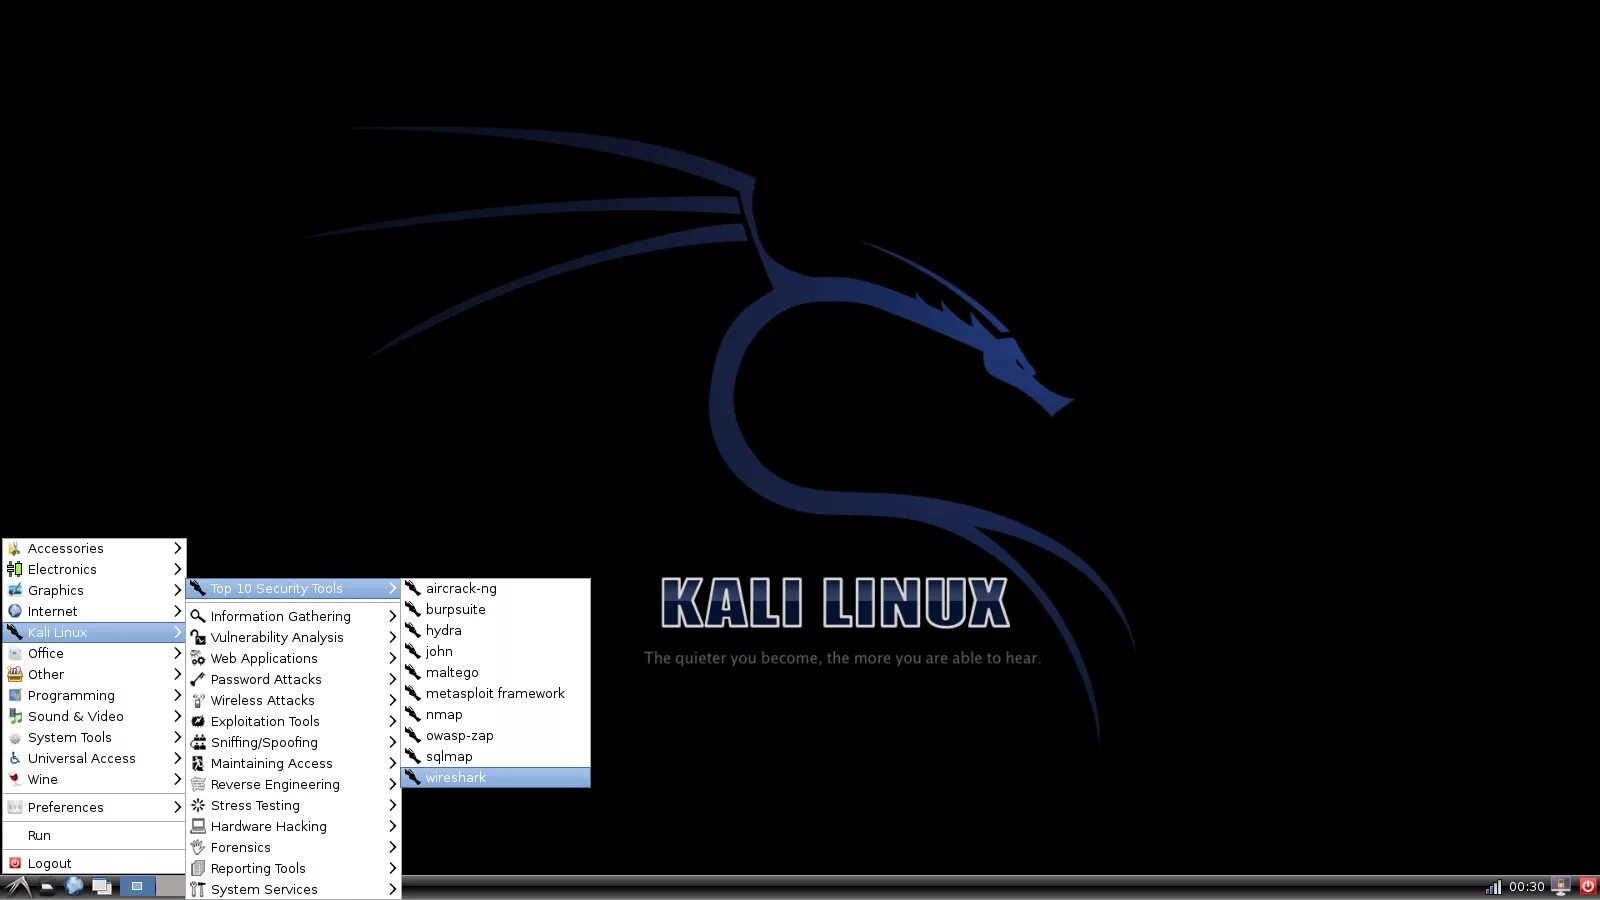Switch to the highlighted workspace in pager
The height and width of the screenshot is (900, 1600).
click(x=137, y=886)
